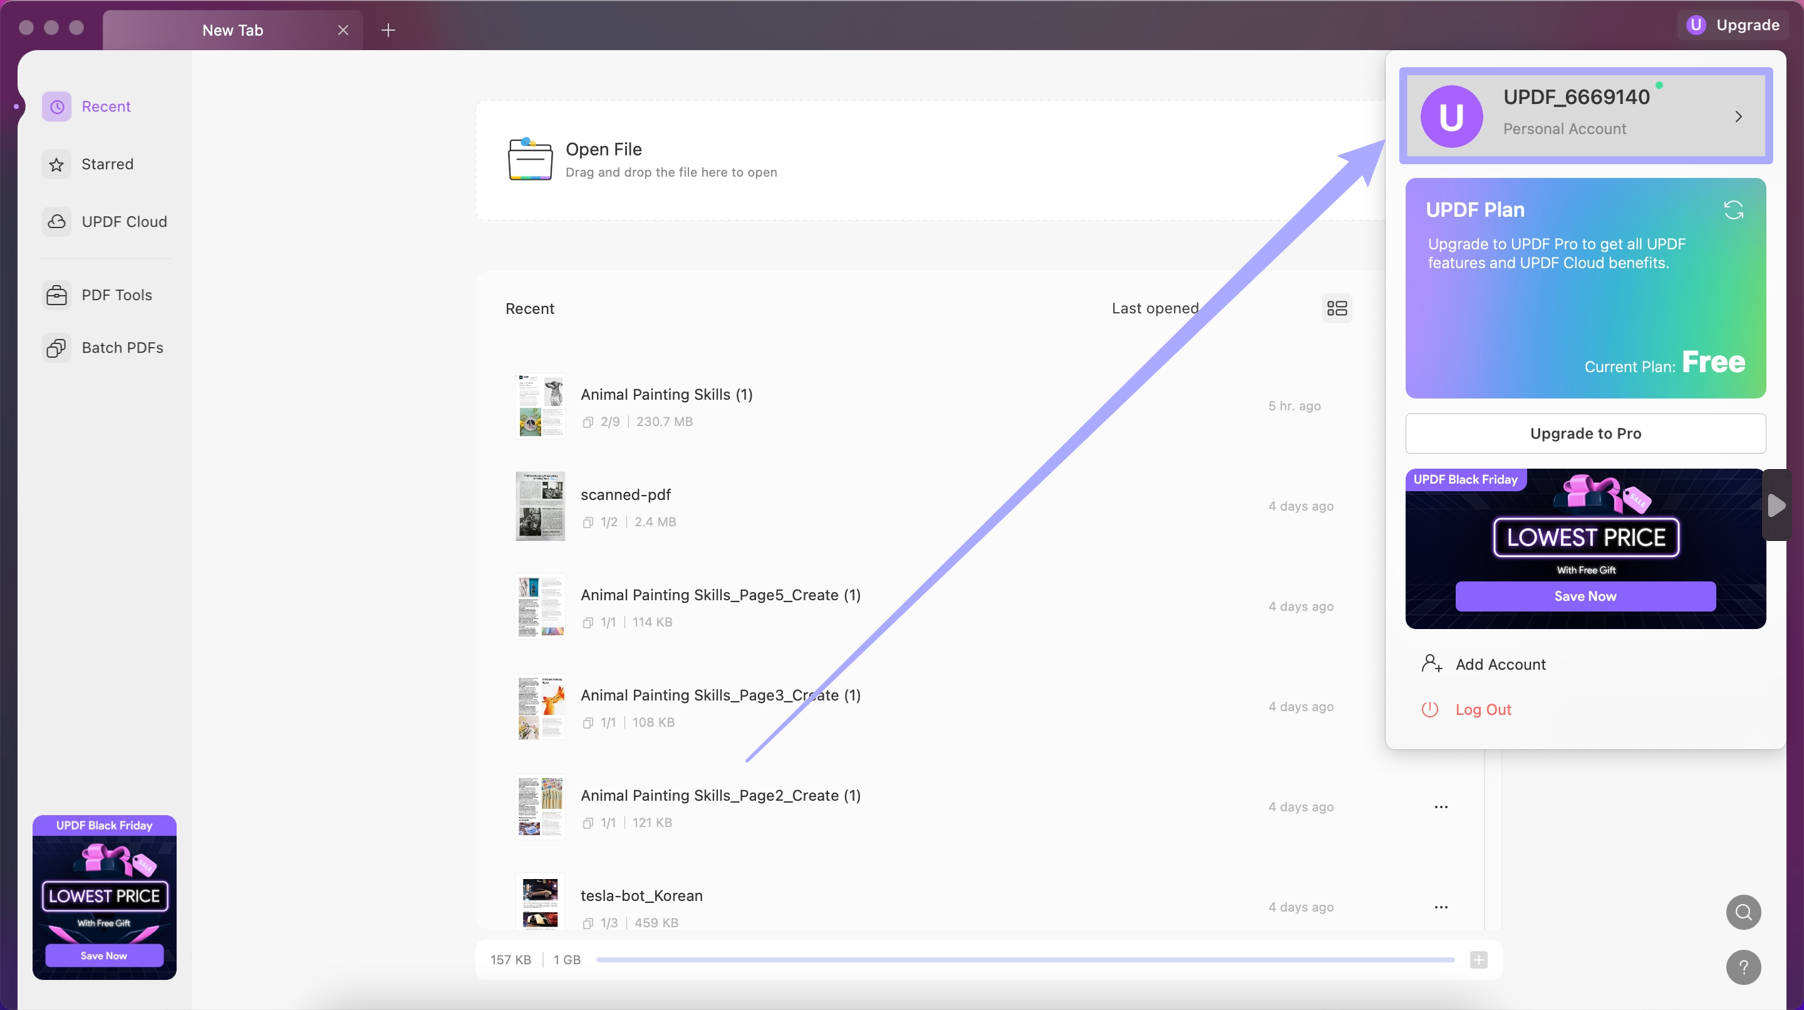Click the tesla-bot_Korean thumbnail
1804x1010 pixels.
tap(540, 902)
